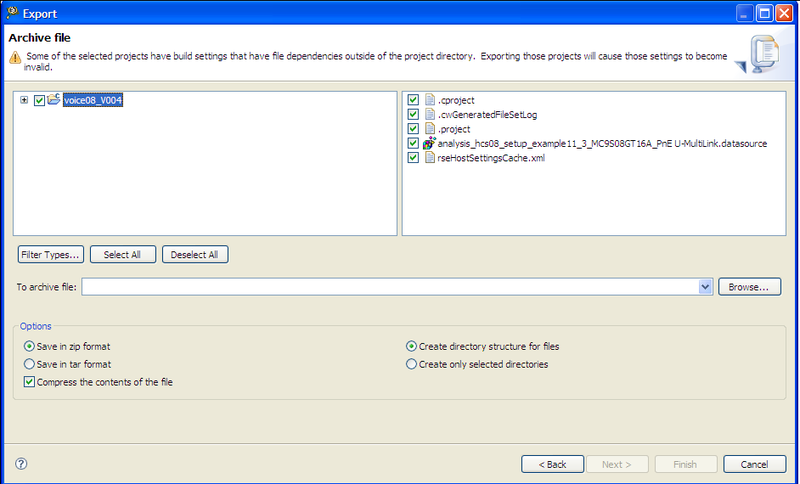Close the Export window

[x=784, y=13]
